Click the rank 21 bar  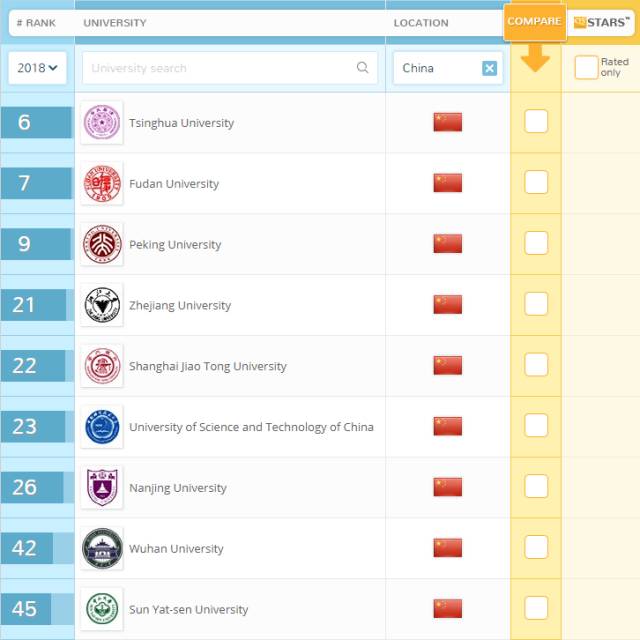[33, 305]
